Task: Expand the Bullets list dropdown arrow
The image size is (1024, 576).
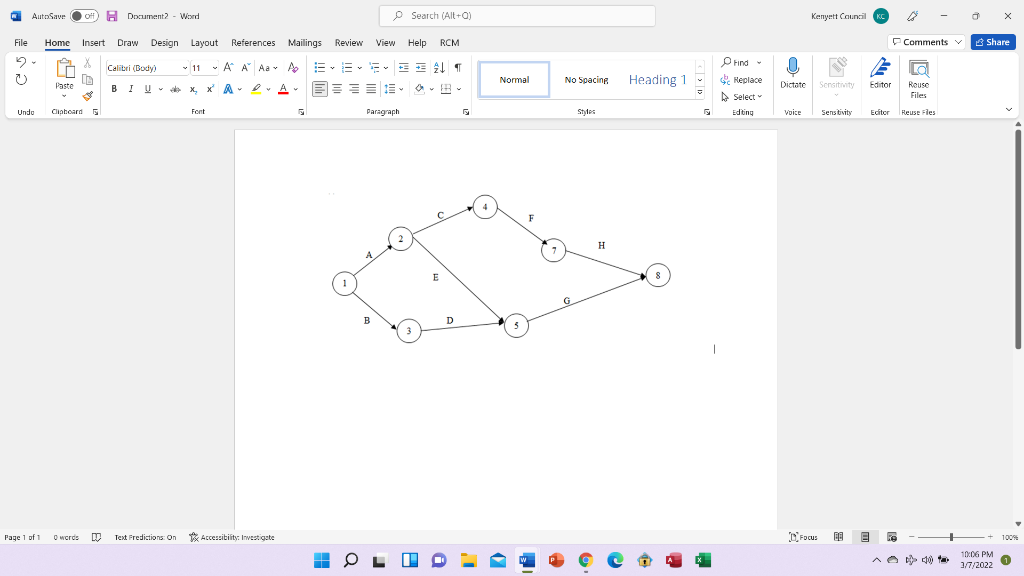Action: (x=332, y=68)
